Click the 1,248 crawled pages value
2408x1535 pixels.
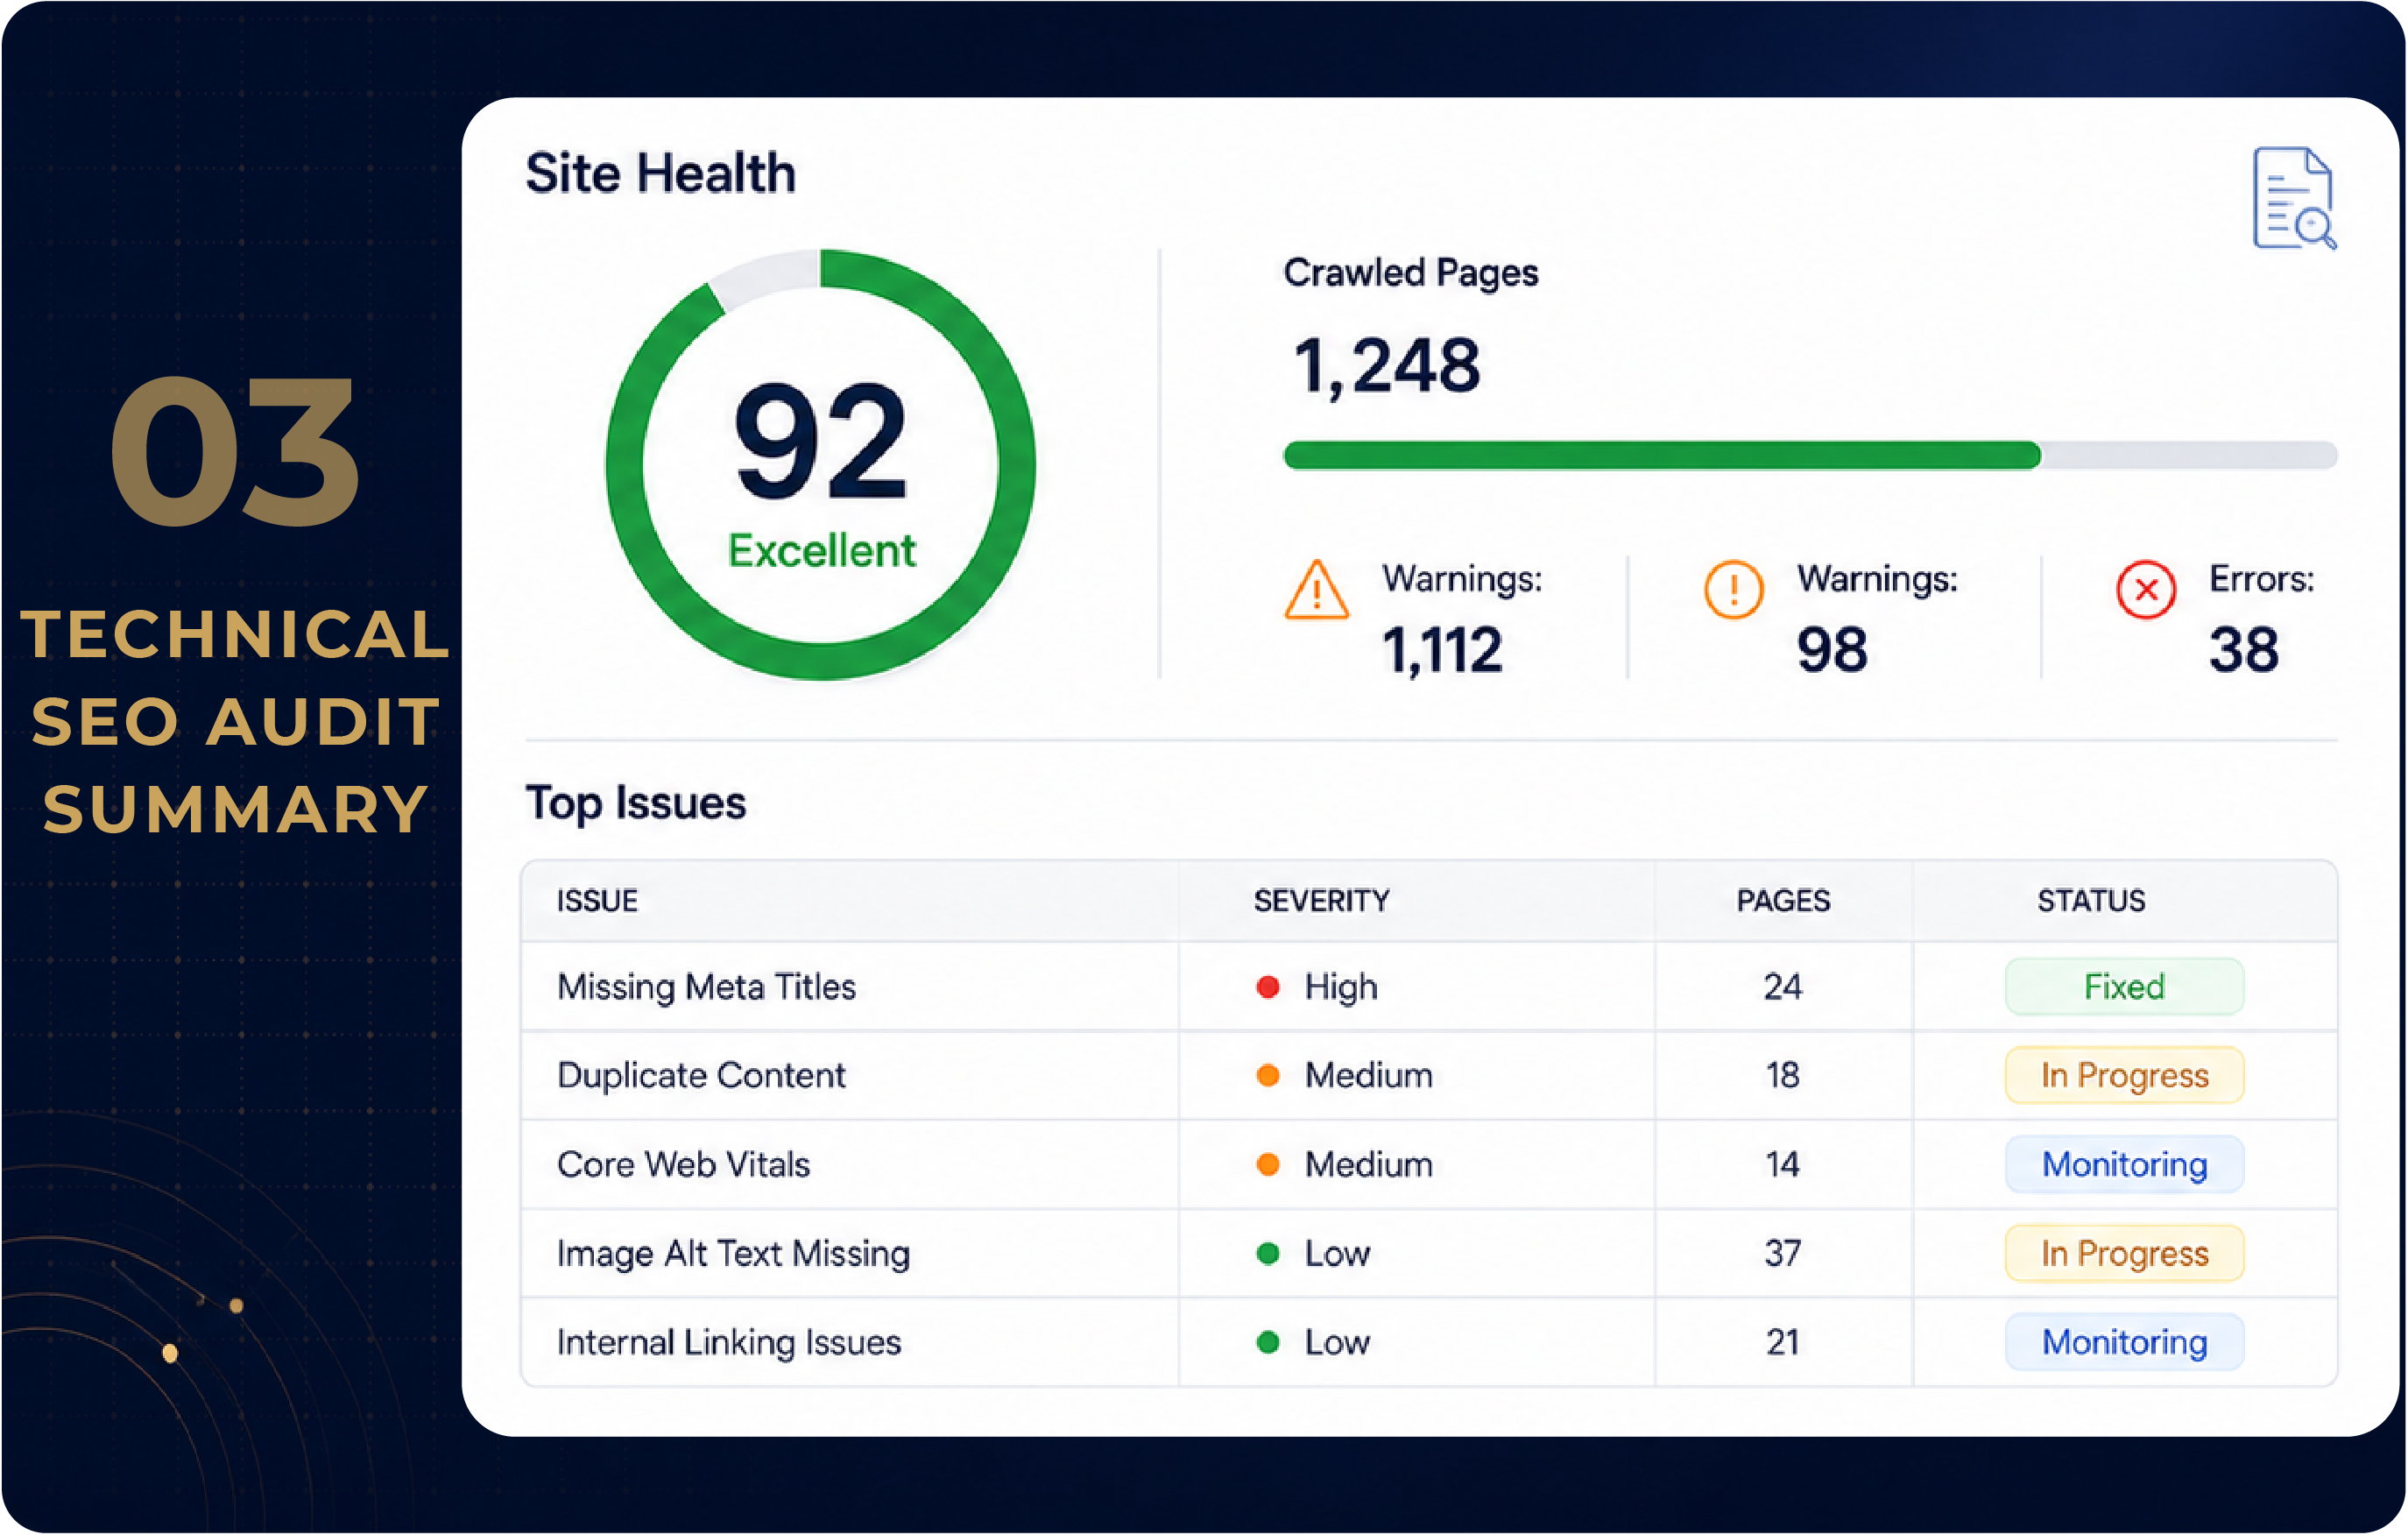(x=1387, y=367)
